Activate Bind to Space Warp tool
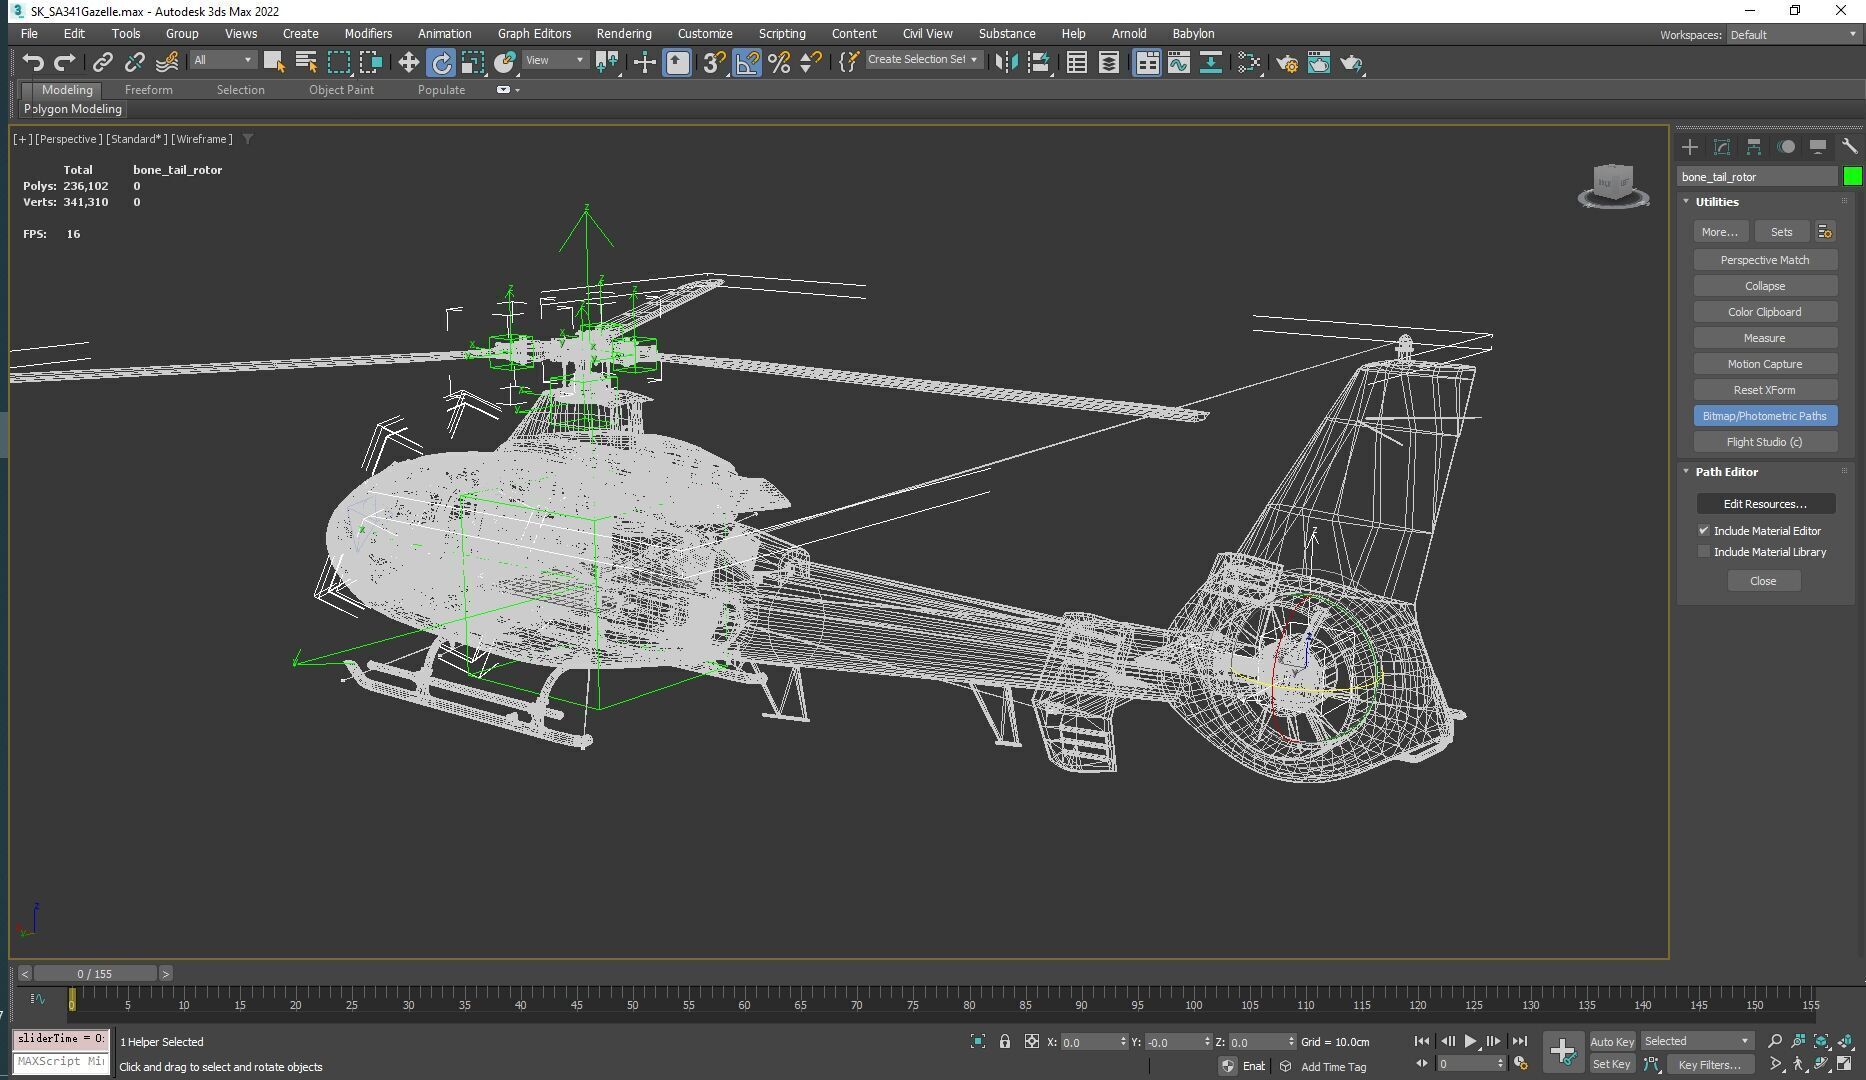 tap(167, 62)
